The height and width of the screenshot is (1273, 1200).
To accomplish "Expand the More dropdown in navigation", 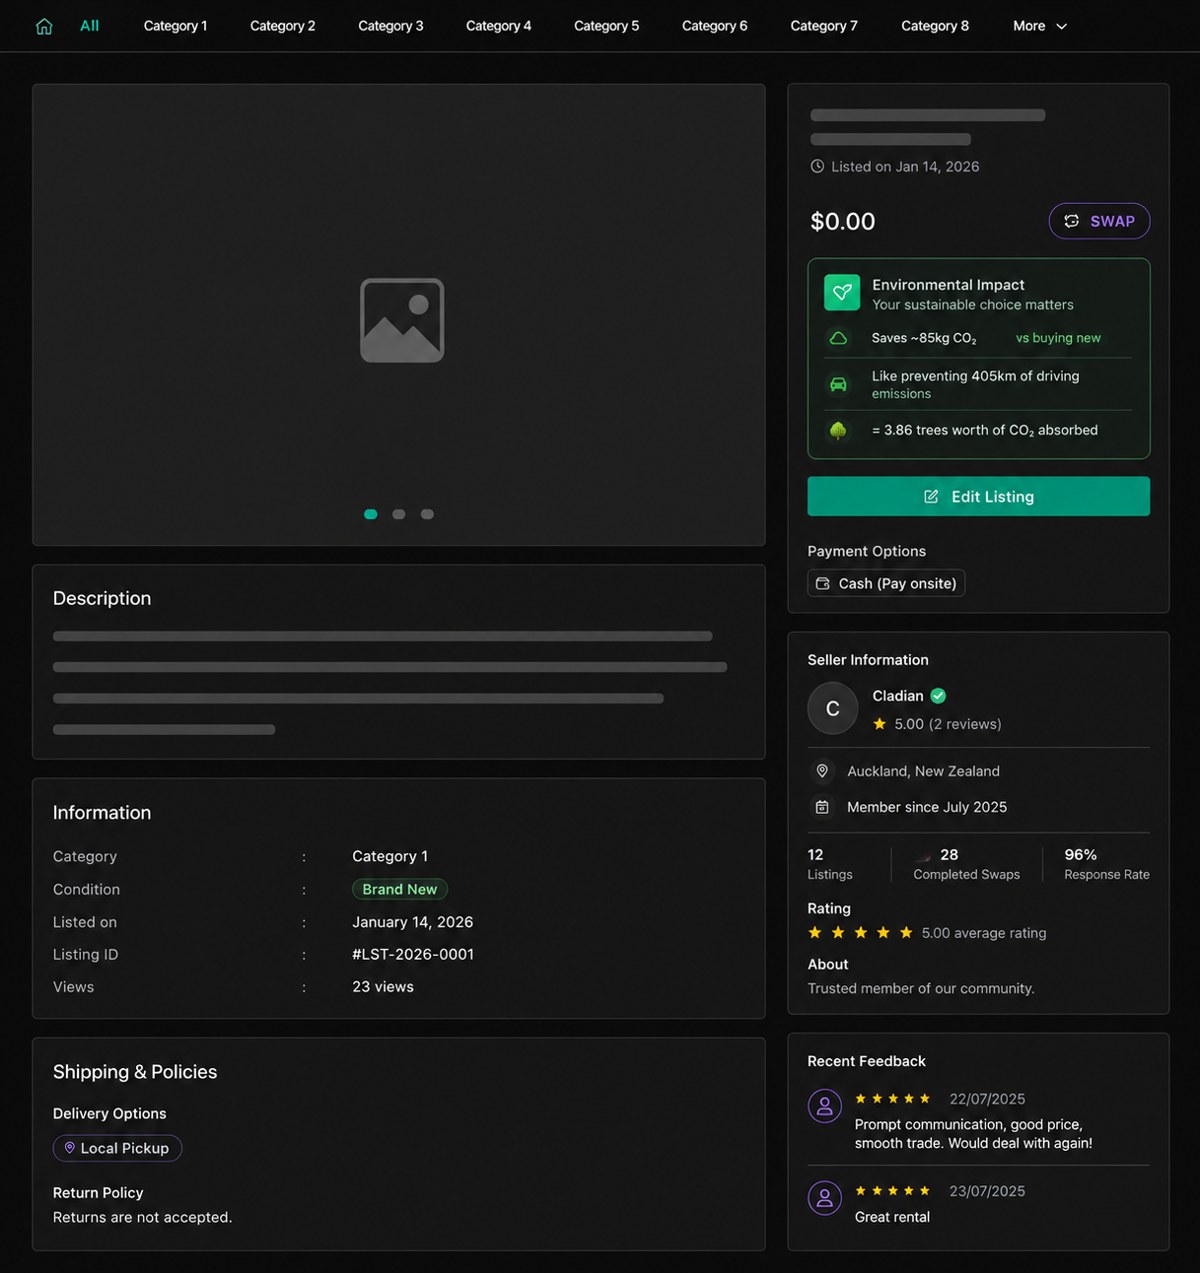I will (1040, 26).
